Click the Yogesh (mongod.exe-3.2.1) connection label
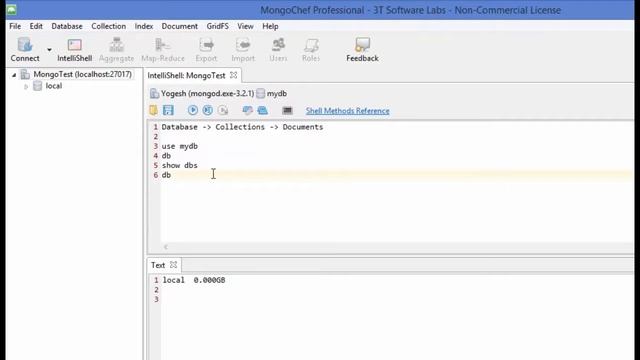 207,93
